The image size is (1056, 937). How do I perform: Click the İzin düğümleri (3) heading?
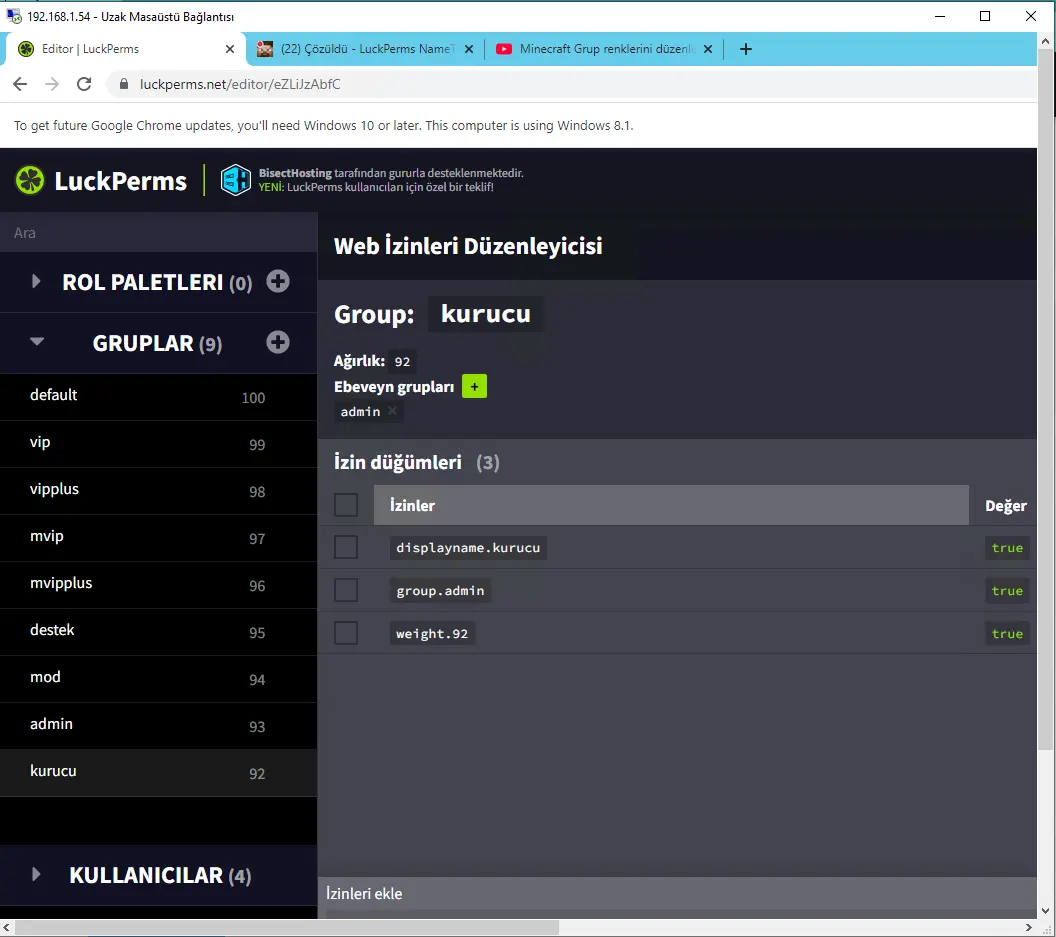tap(417, 462)
